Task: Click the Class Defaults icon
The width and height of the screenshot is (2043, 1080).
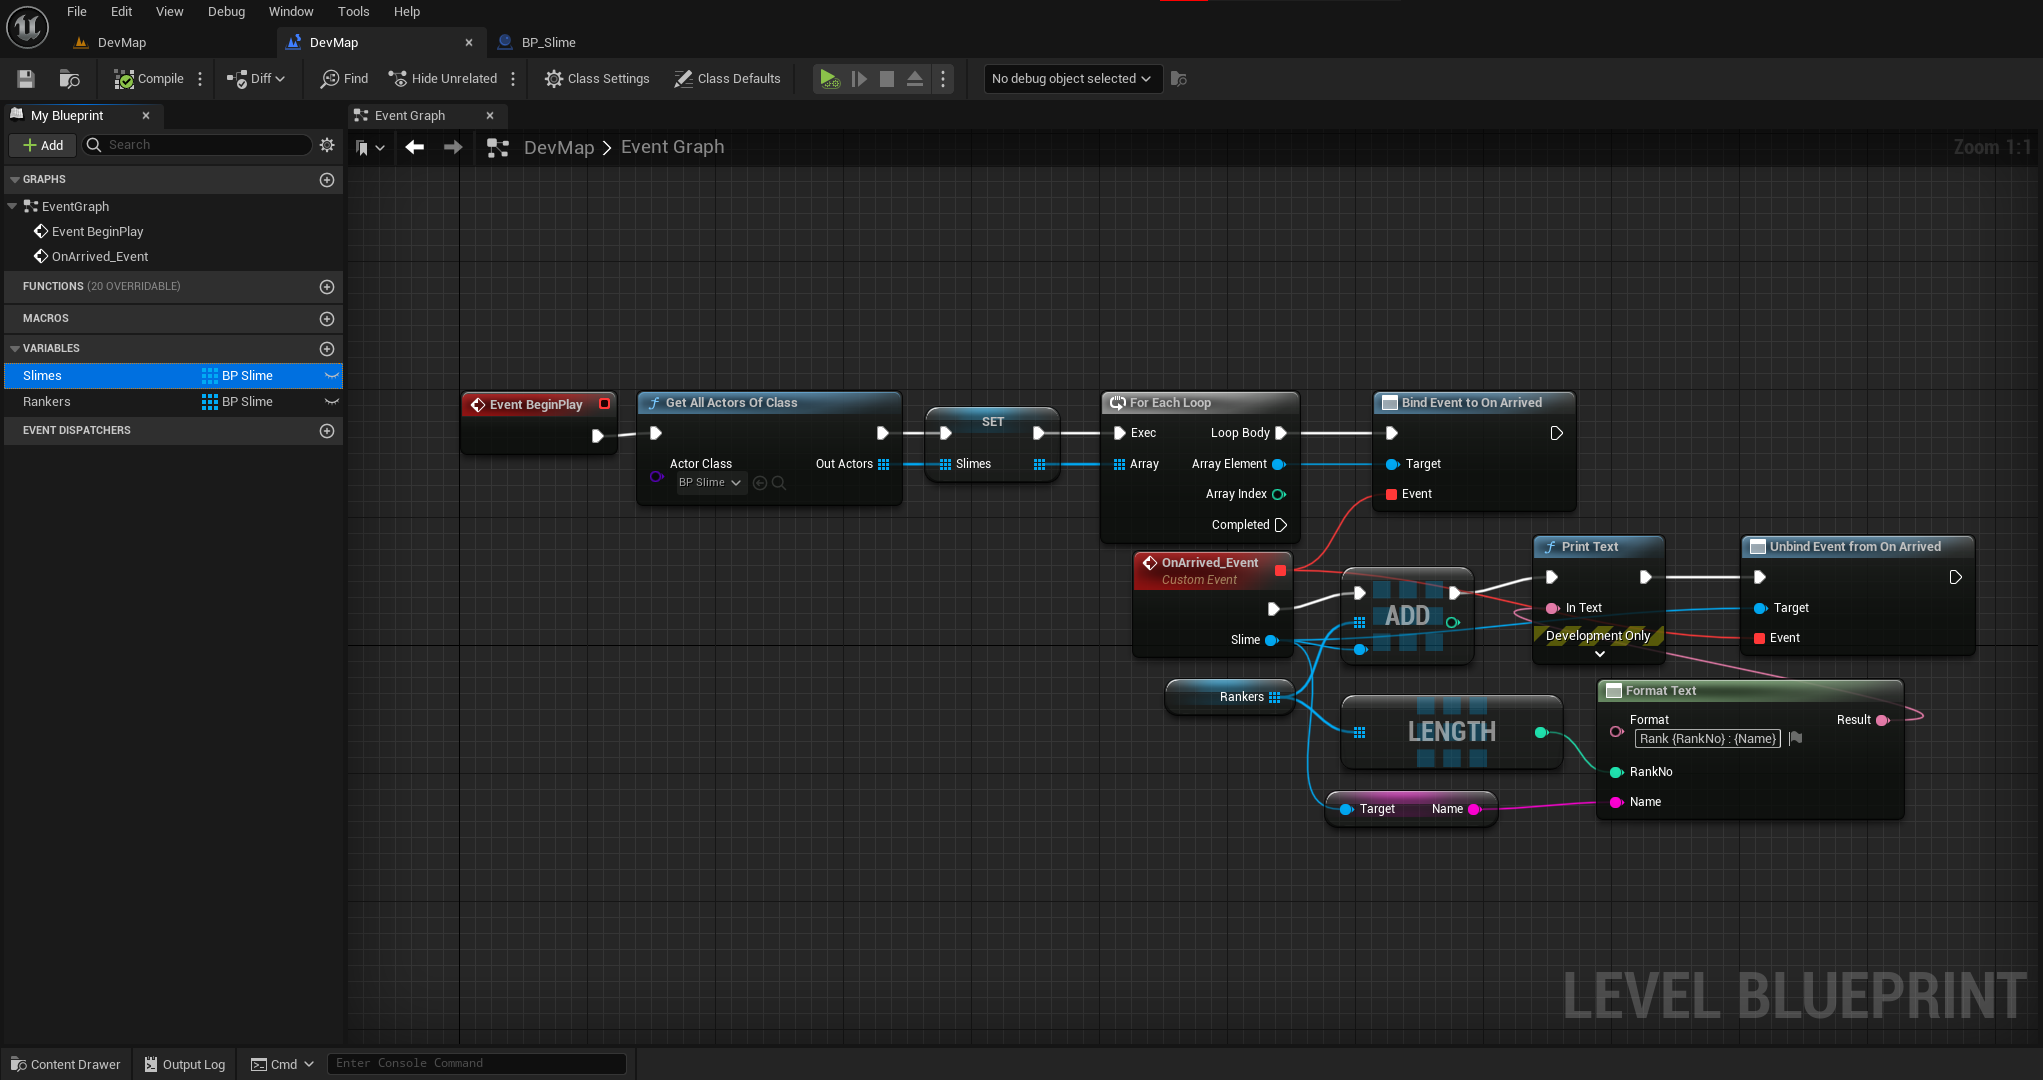Action: point(684,79)
